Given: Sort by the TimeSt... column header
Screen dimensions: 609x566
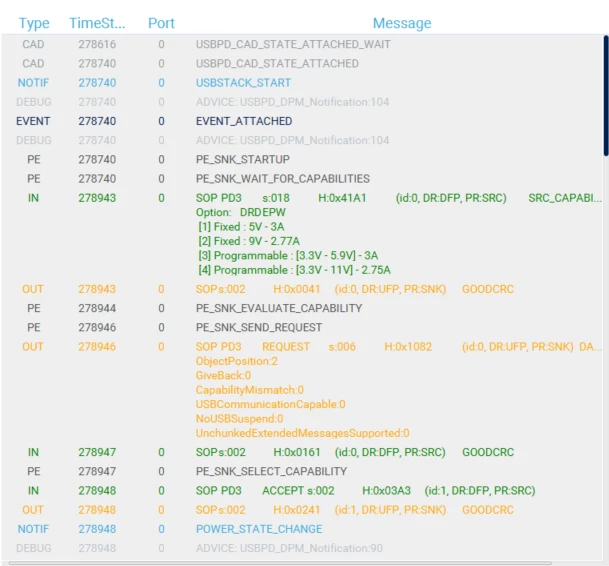Looking at the screenshot, I should click(97, 23).
